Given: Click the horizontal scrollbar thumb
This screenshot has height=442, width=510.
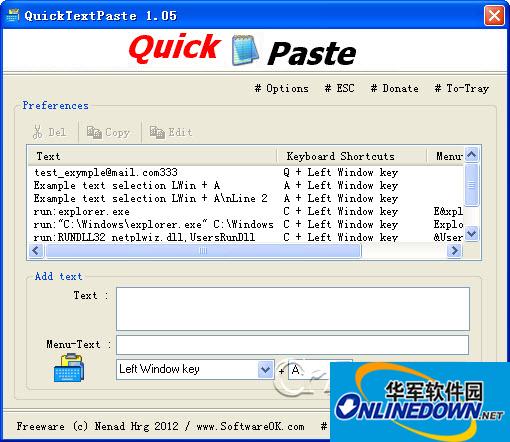Looking at the screenshot, I should point(203,250).
